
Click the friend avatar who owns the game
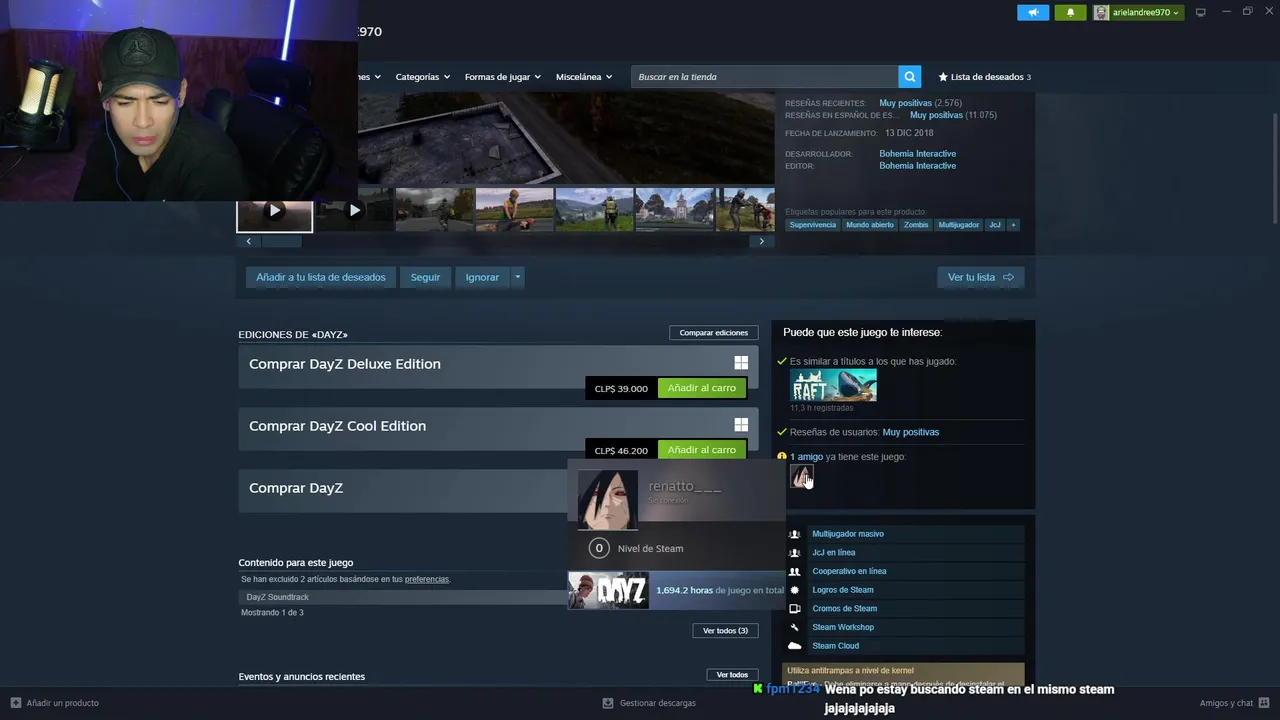coord(801,477)
